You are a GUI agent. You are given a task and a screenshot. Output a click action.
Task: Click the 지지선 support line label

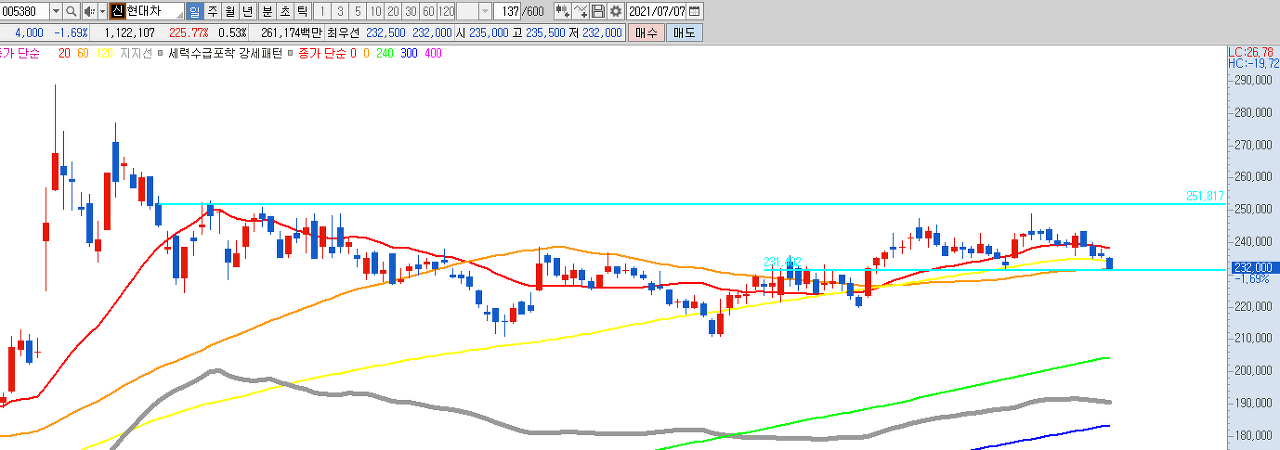[135, 53]
